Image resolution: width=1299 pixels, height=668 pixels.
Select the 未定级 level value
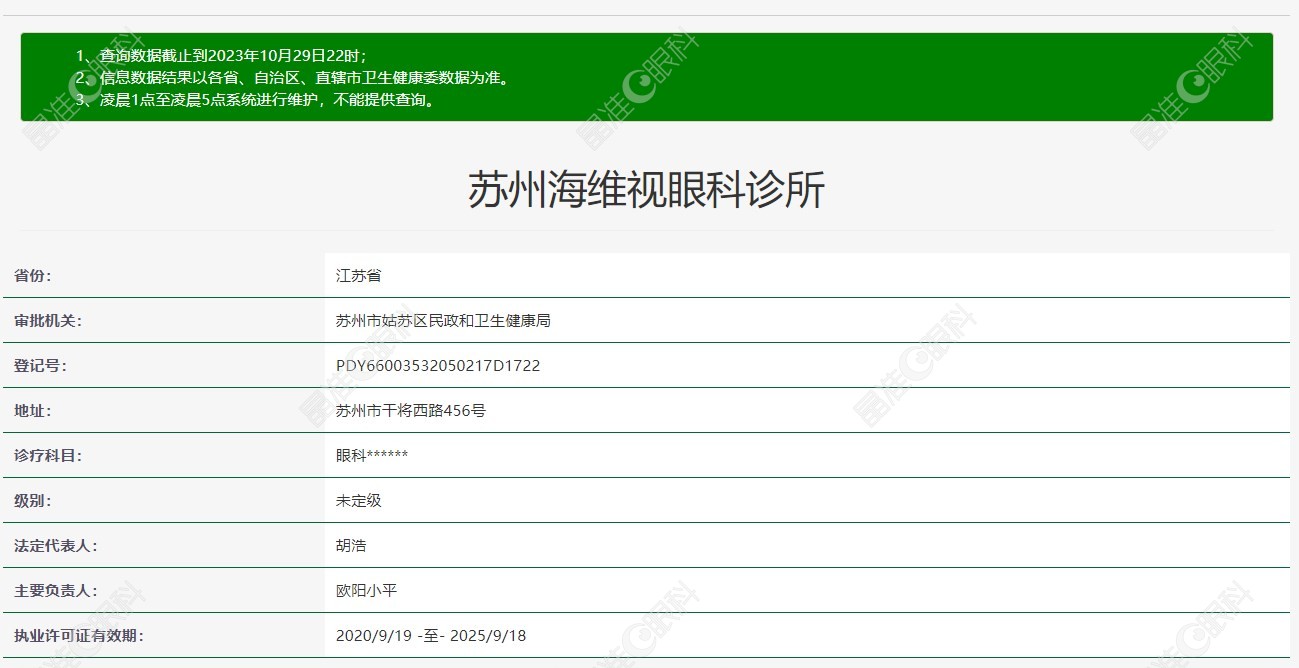tap(358, 500)
